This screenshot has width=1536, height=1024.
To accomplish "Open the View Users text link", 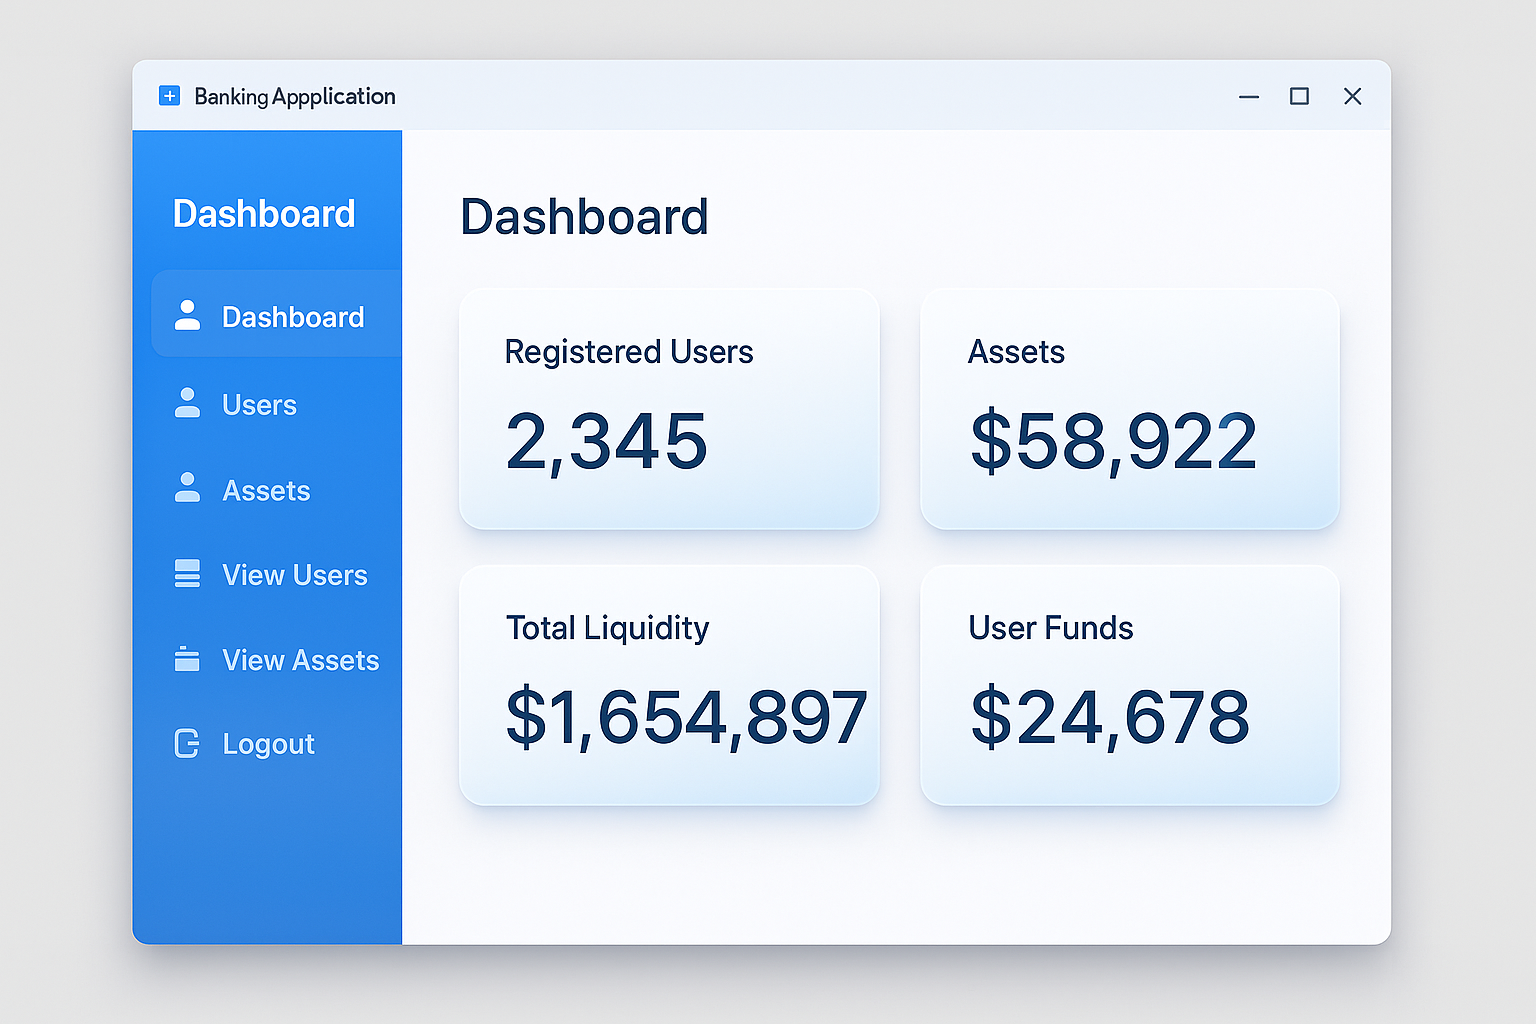I will pos(295,575).
